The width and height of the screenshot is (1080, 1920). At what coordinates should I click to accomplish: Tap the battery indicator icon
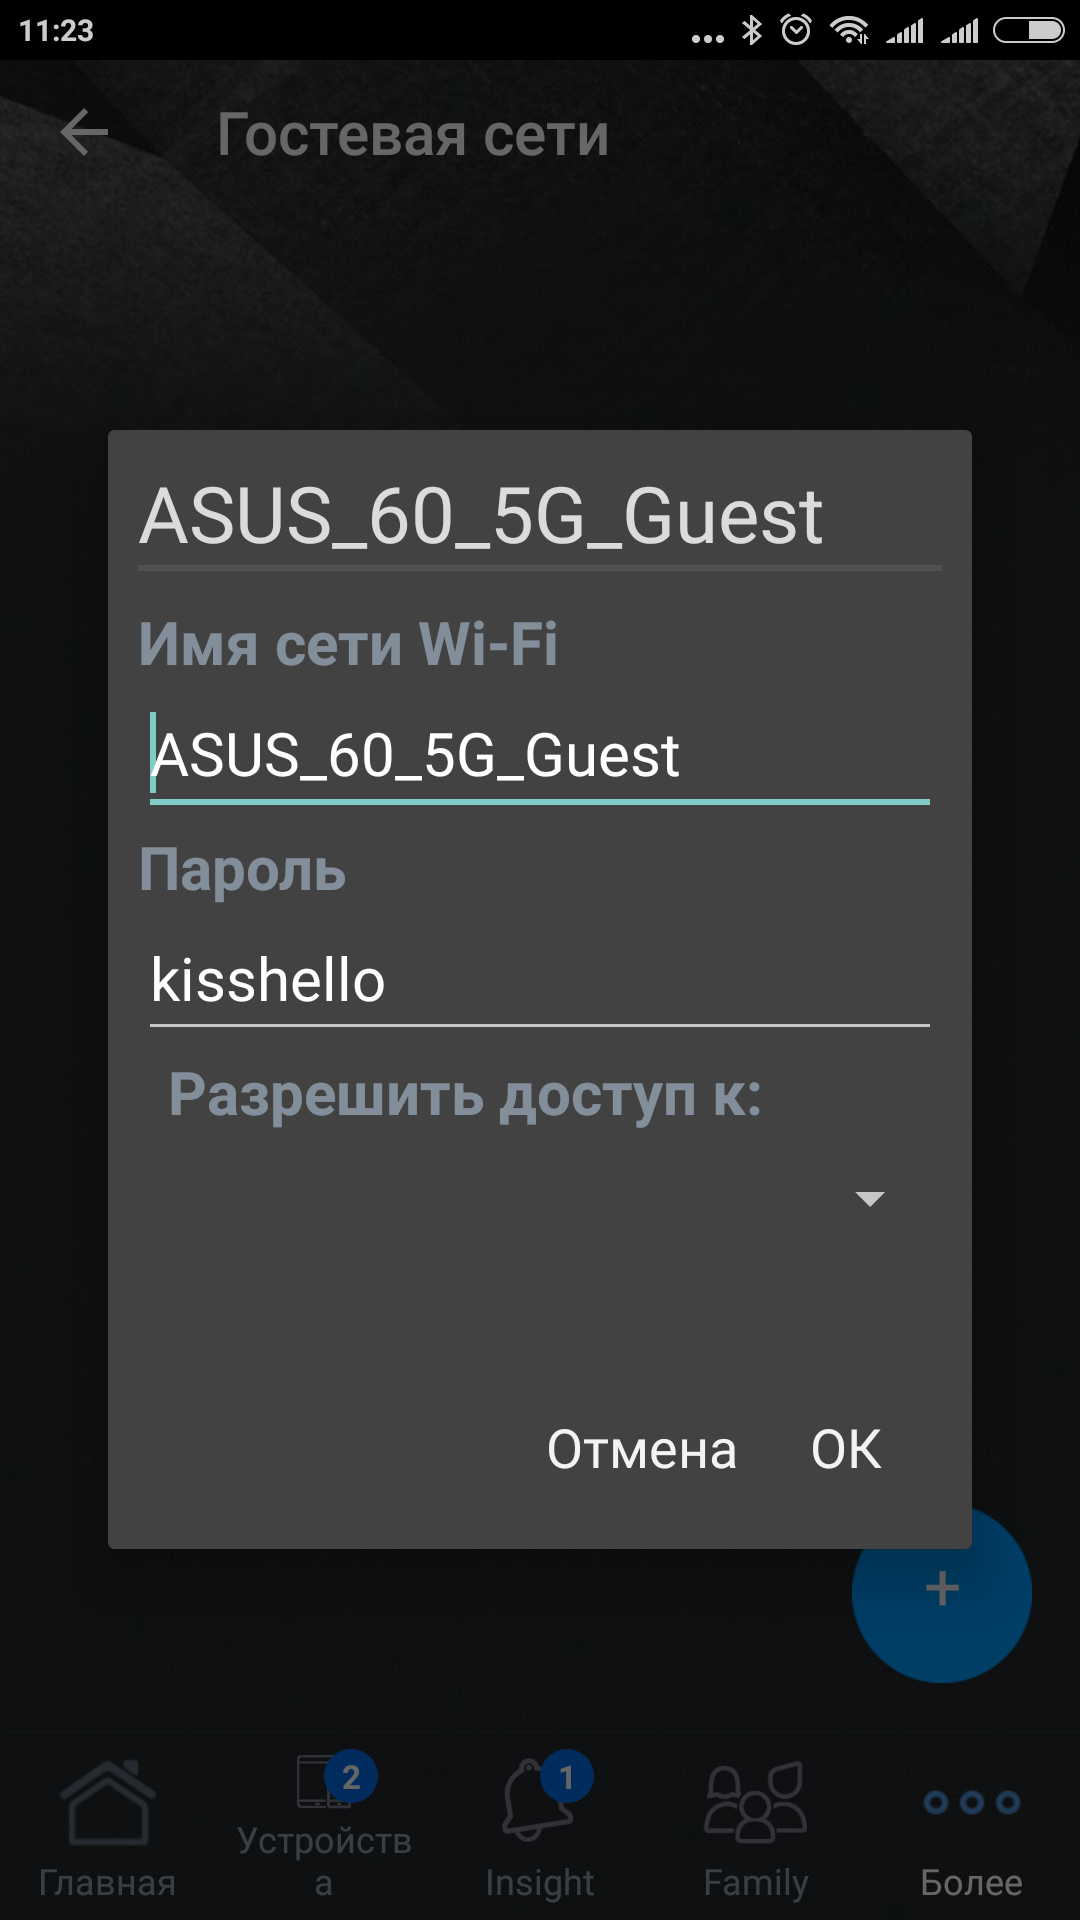pyautogui.click(x=1028, y=31)
